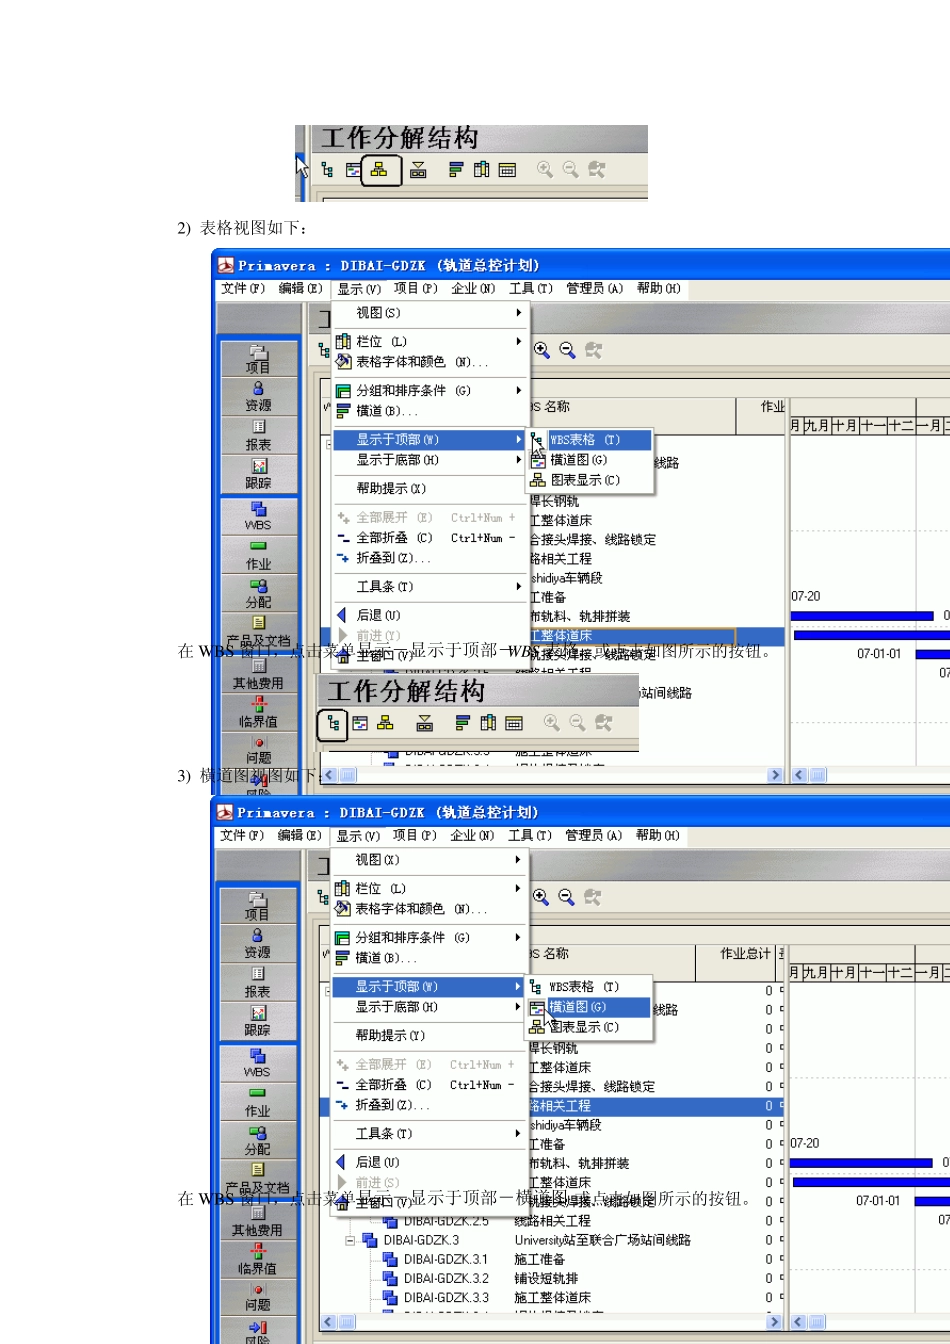This screenshot has width=950, height=1344.
Task: Expand 分组和排序条件 submenu in upper window menu
Action: [x=429, y=391]
